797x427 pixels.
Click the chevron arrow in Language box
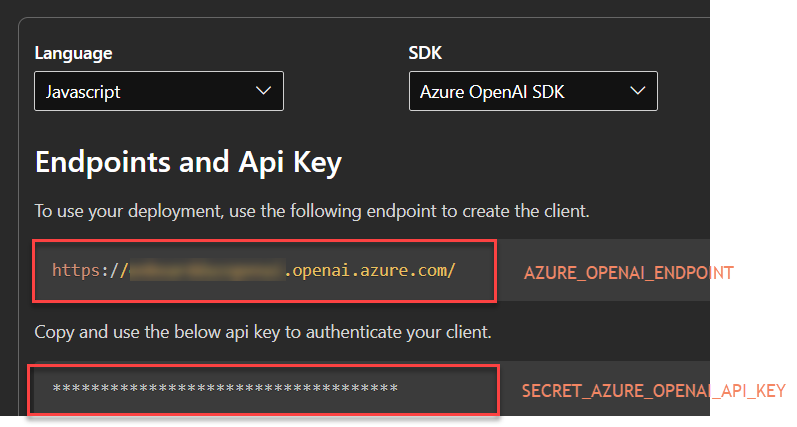point(263,90)
